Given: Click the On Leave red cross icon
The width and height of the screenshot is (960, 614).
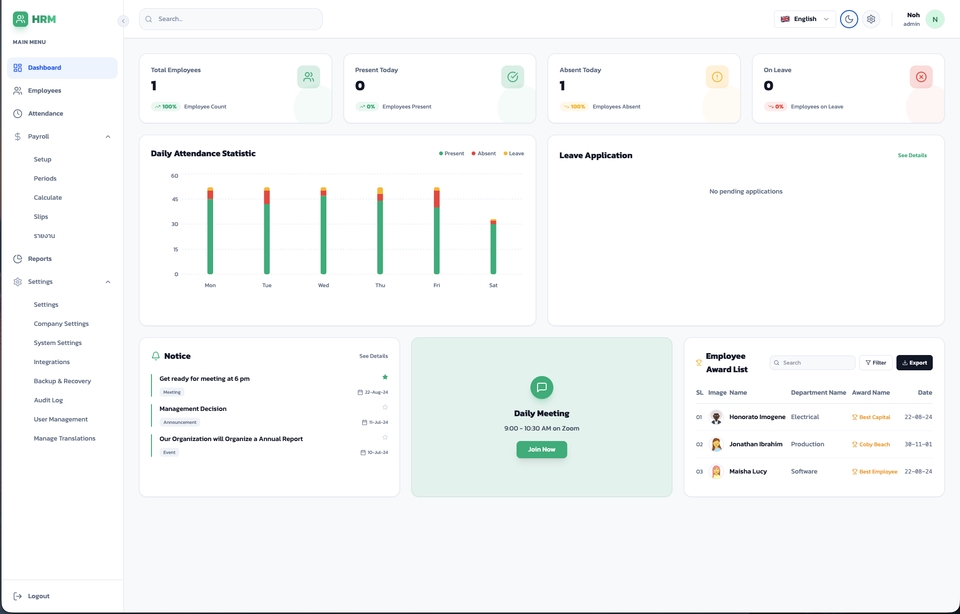Looking at the screenshot, I should point(920,77).
